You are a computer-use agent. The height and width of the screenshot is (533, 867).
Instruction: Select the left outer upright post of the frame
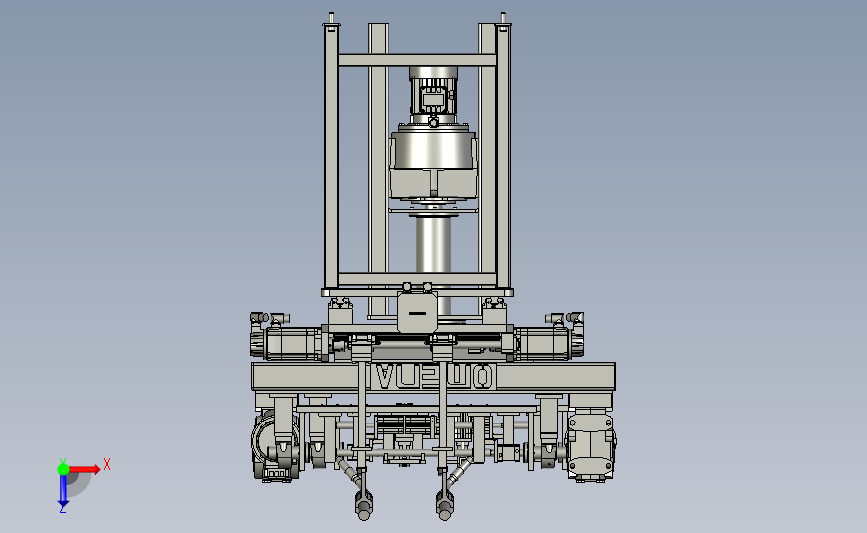click(x=331, y=155)
